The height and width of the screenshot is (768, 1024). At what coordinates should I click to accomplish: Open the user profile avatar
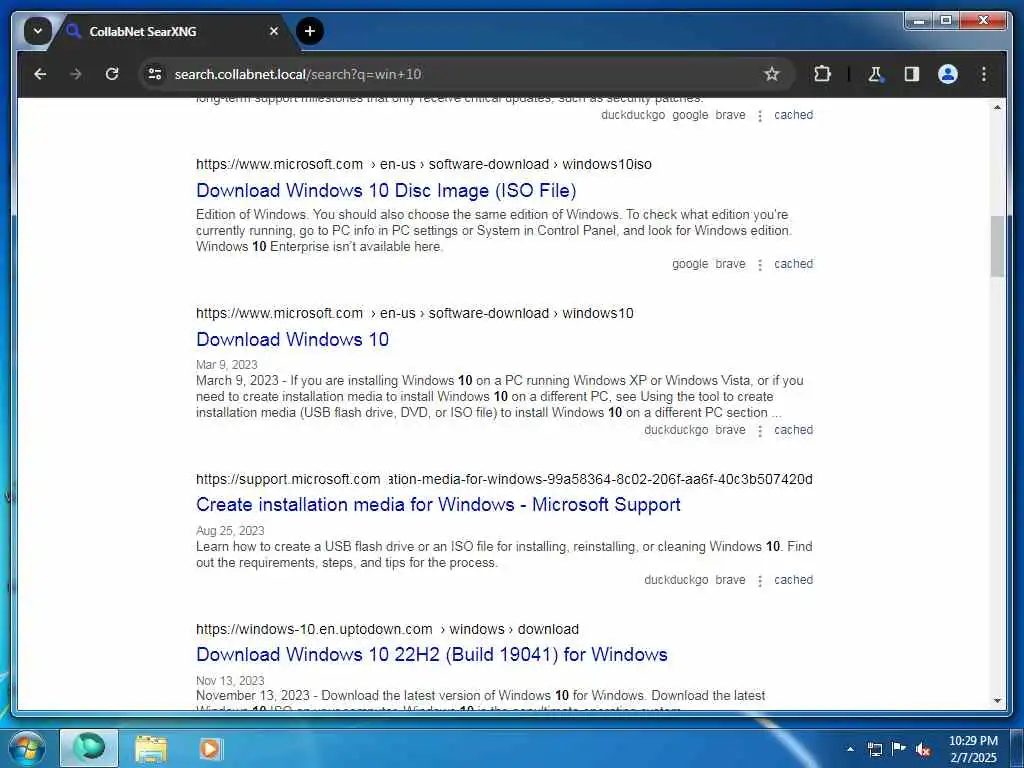point(948,74)
